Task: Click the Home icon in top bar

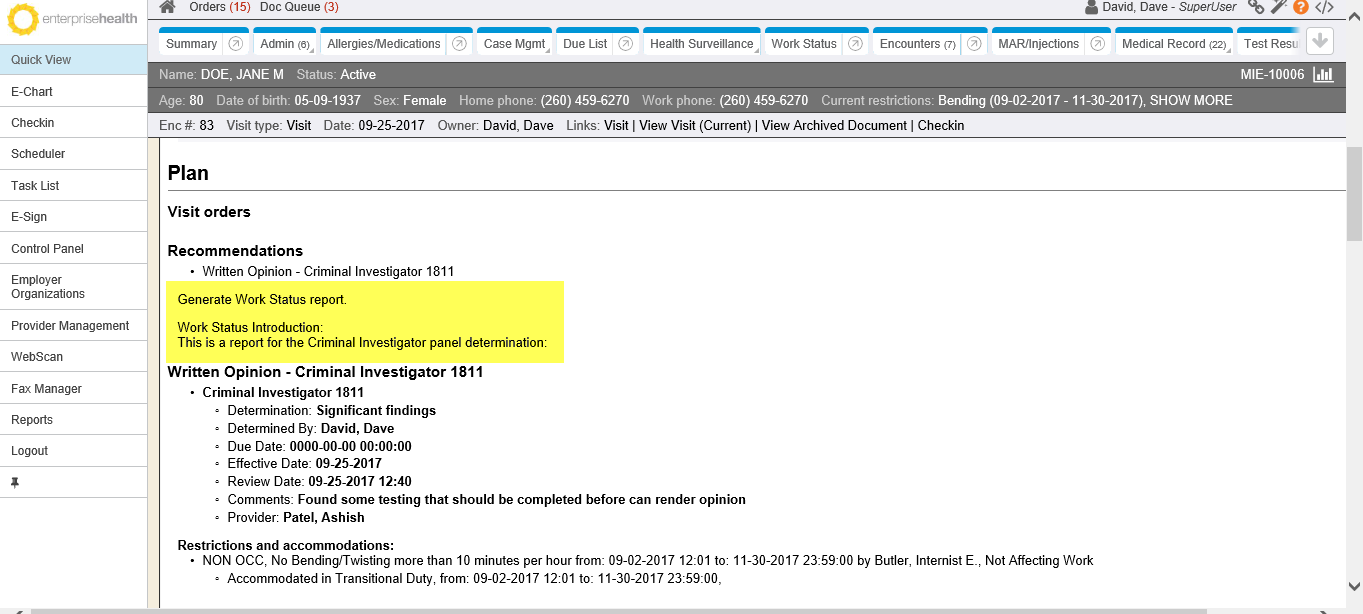Action: [168, 7]
